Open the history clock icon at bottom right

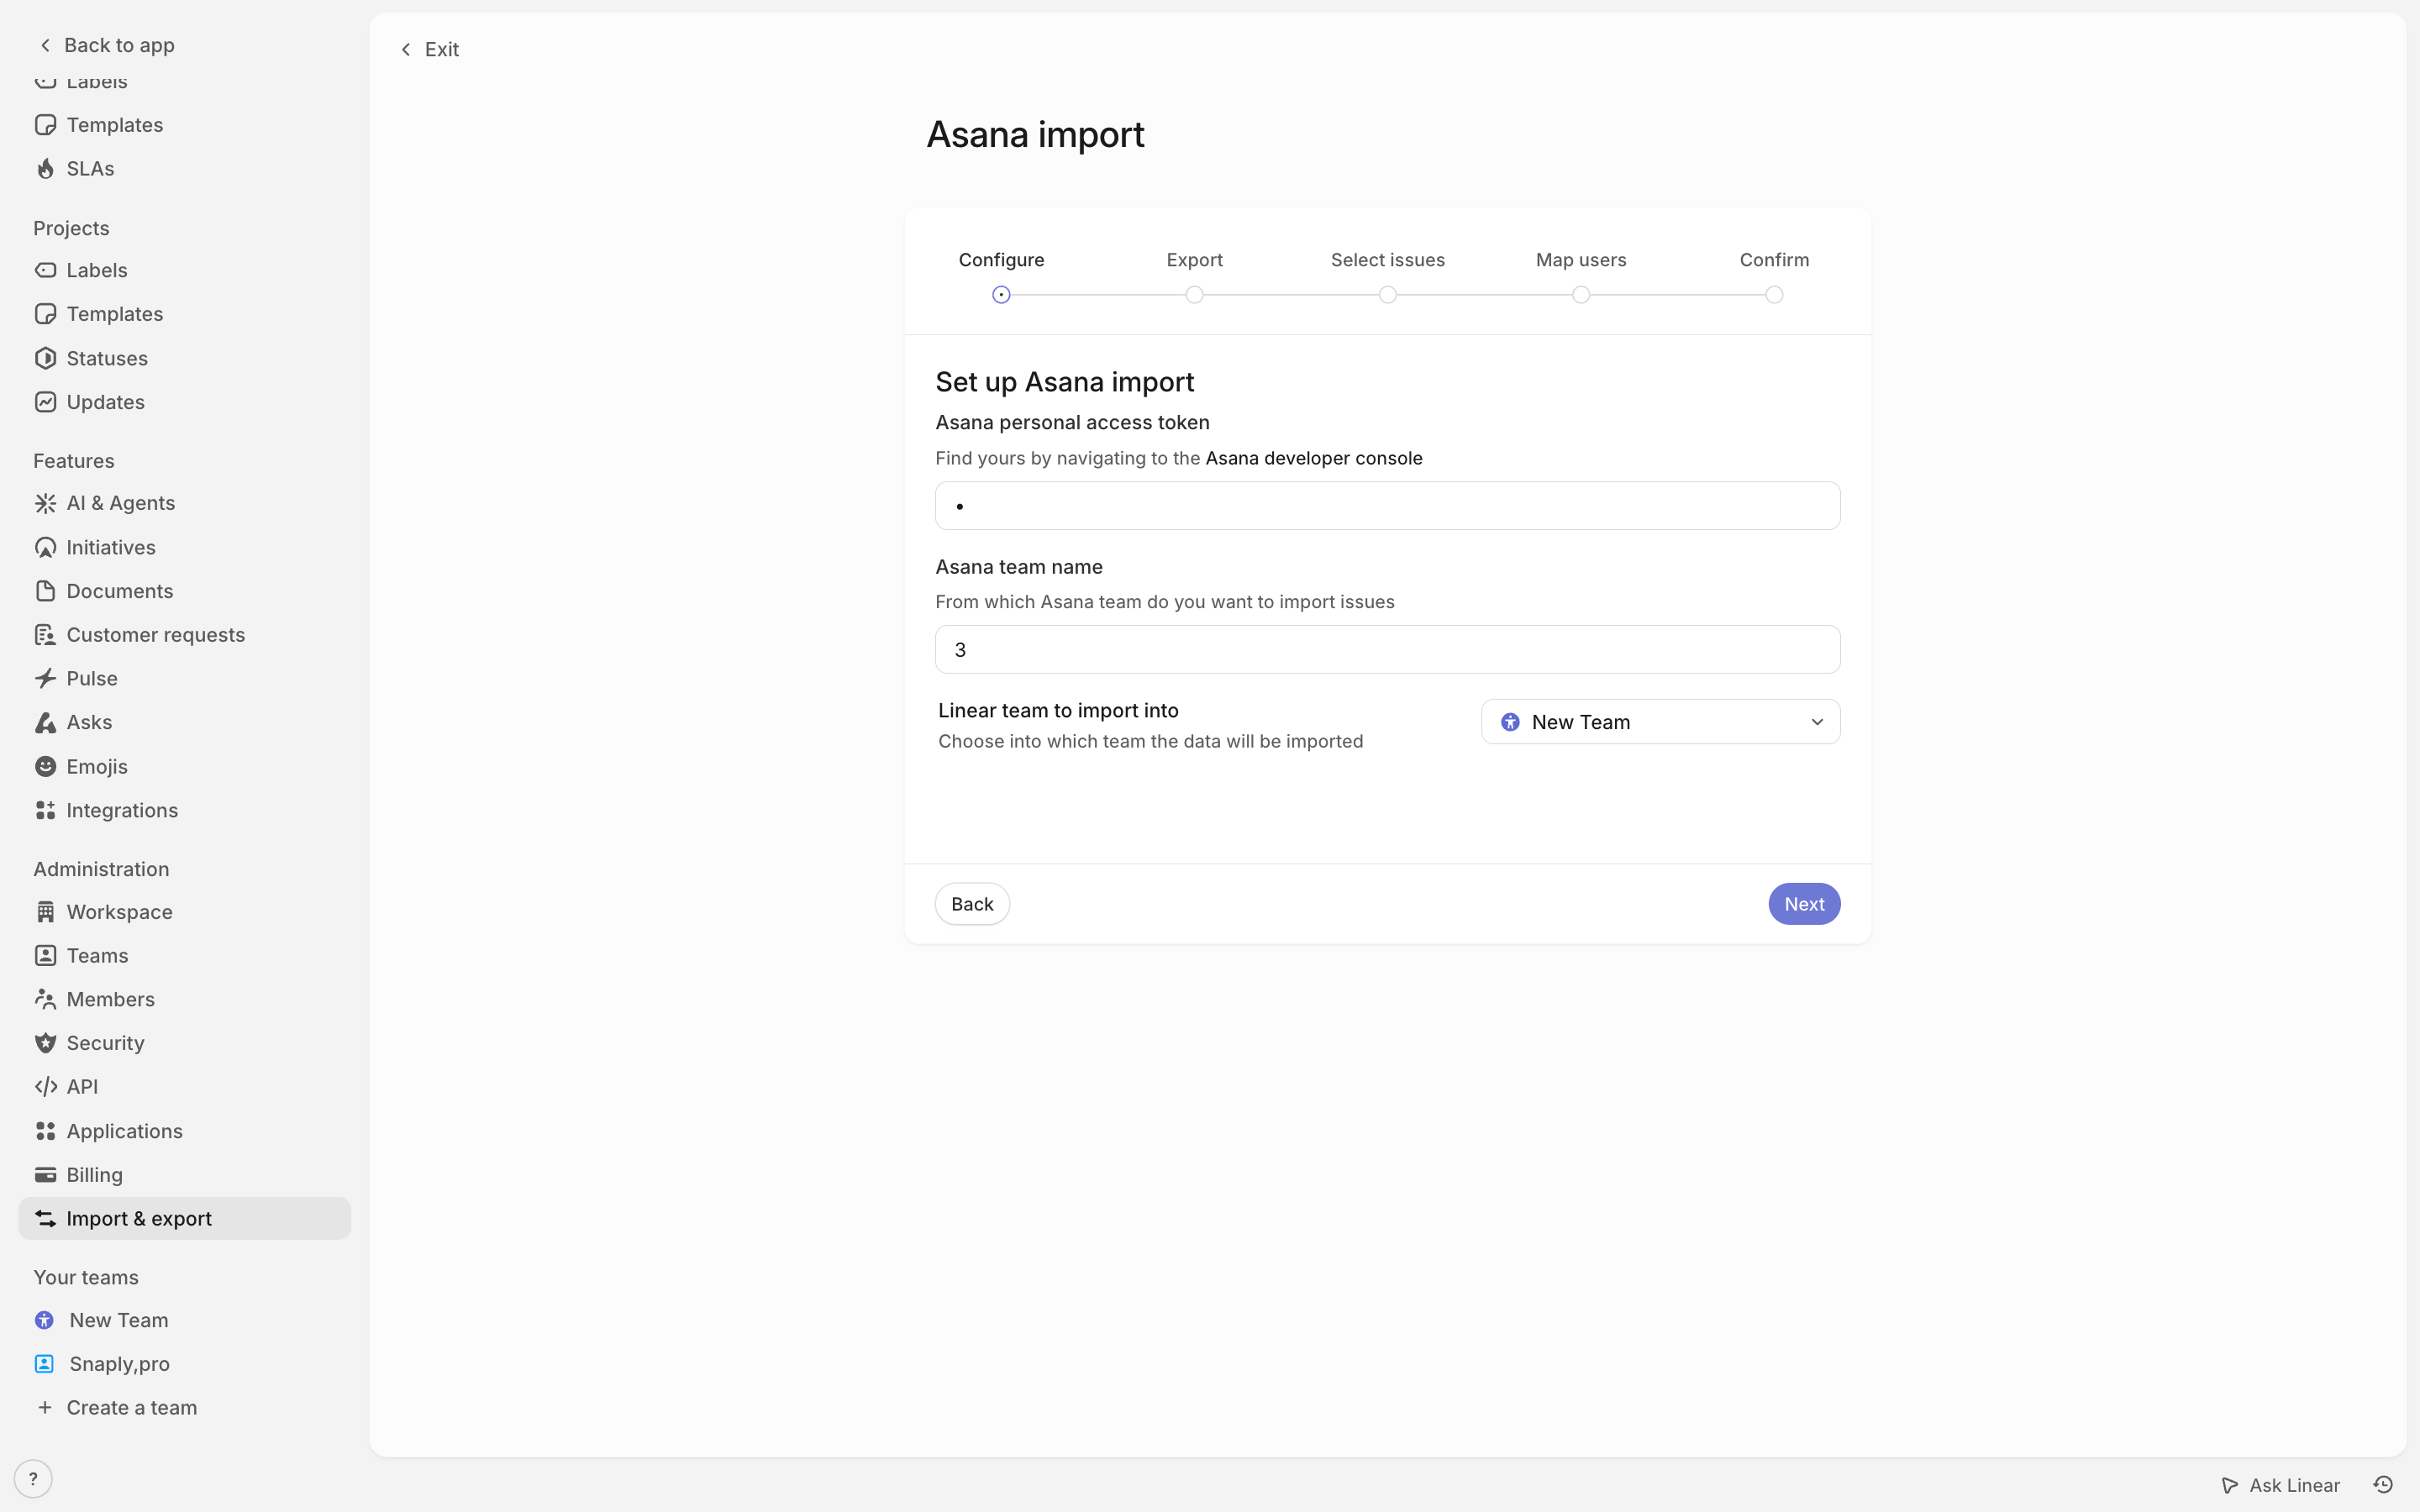(2383, 1485)
